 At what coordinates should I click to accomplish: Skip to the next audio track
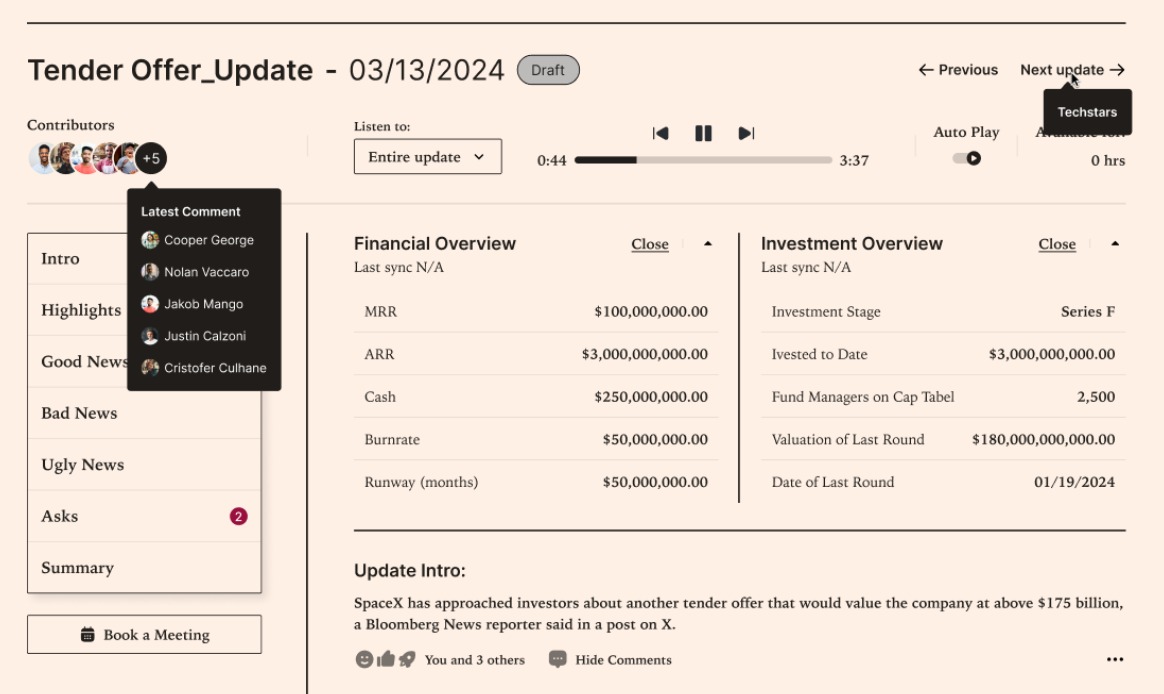745,132
